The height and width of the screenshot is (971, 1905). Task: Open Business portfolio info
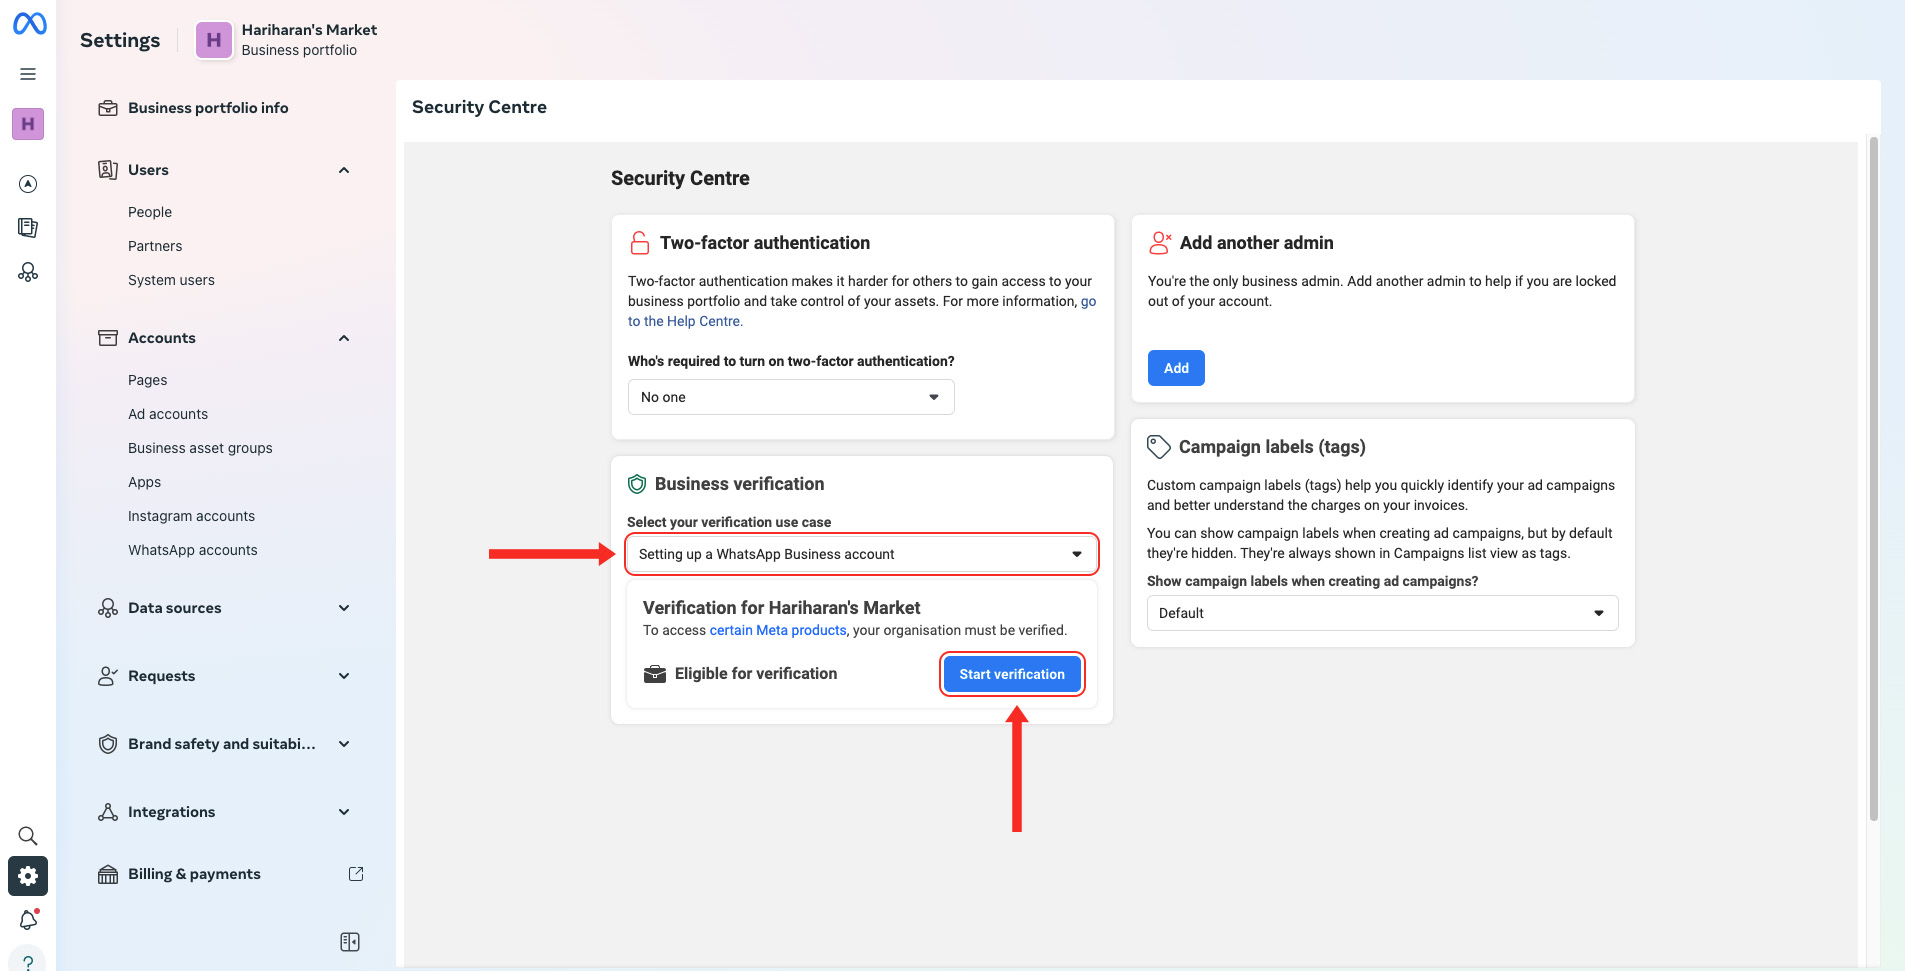[208, 108]
